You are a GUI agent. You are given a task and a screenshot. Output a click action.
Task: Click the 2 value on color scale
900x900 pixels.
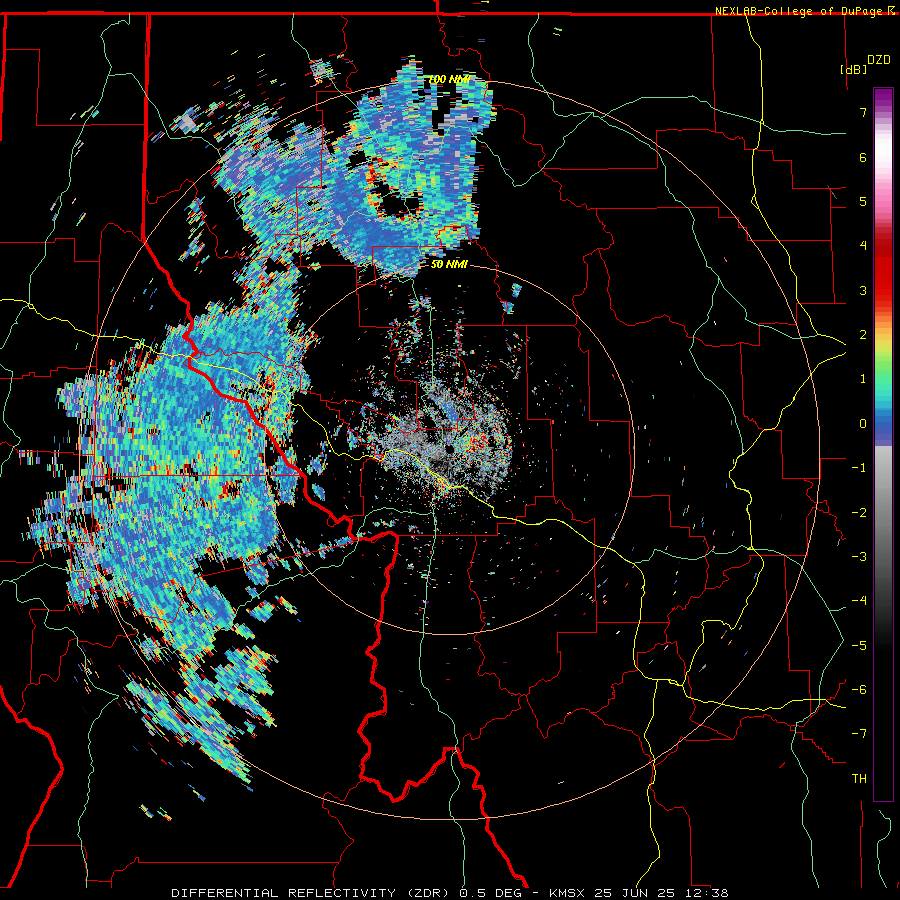(x=863, y=335)
